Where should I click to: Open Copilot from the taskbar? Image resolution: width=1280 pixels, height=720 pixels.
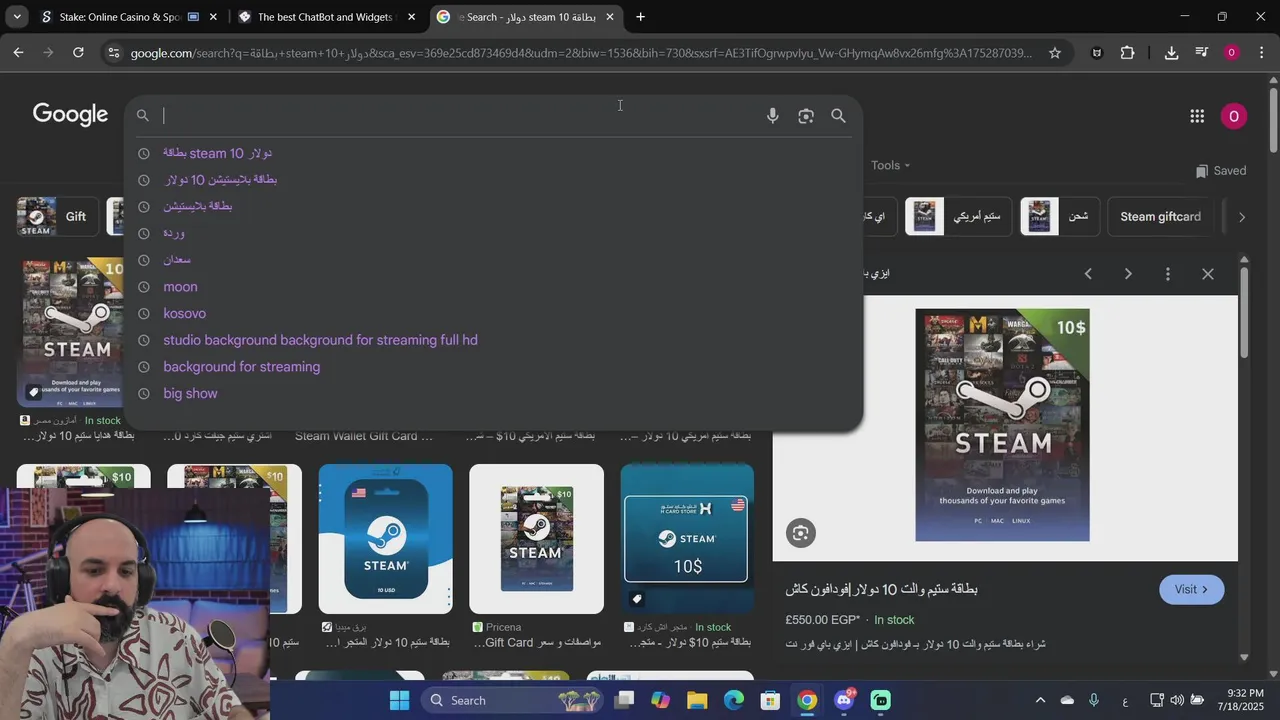pos(660,700)
